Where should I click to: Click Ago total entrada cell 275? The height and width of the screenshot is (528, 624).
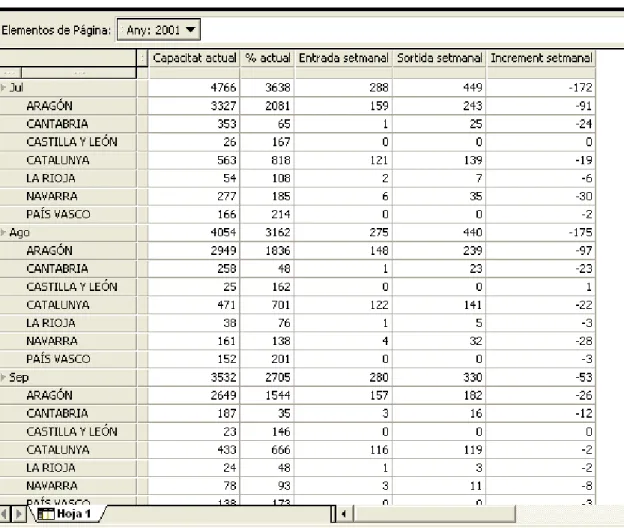coord(343,232)
